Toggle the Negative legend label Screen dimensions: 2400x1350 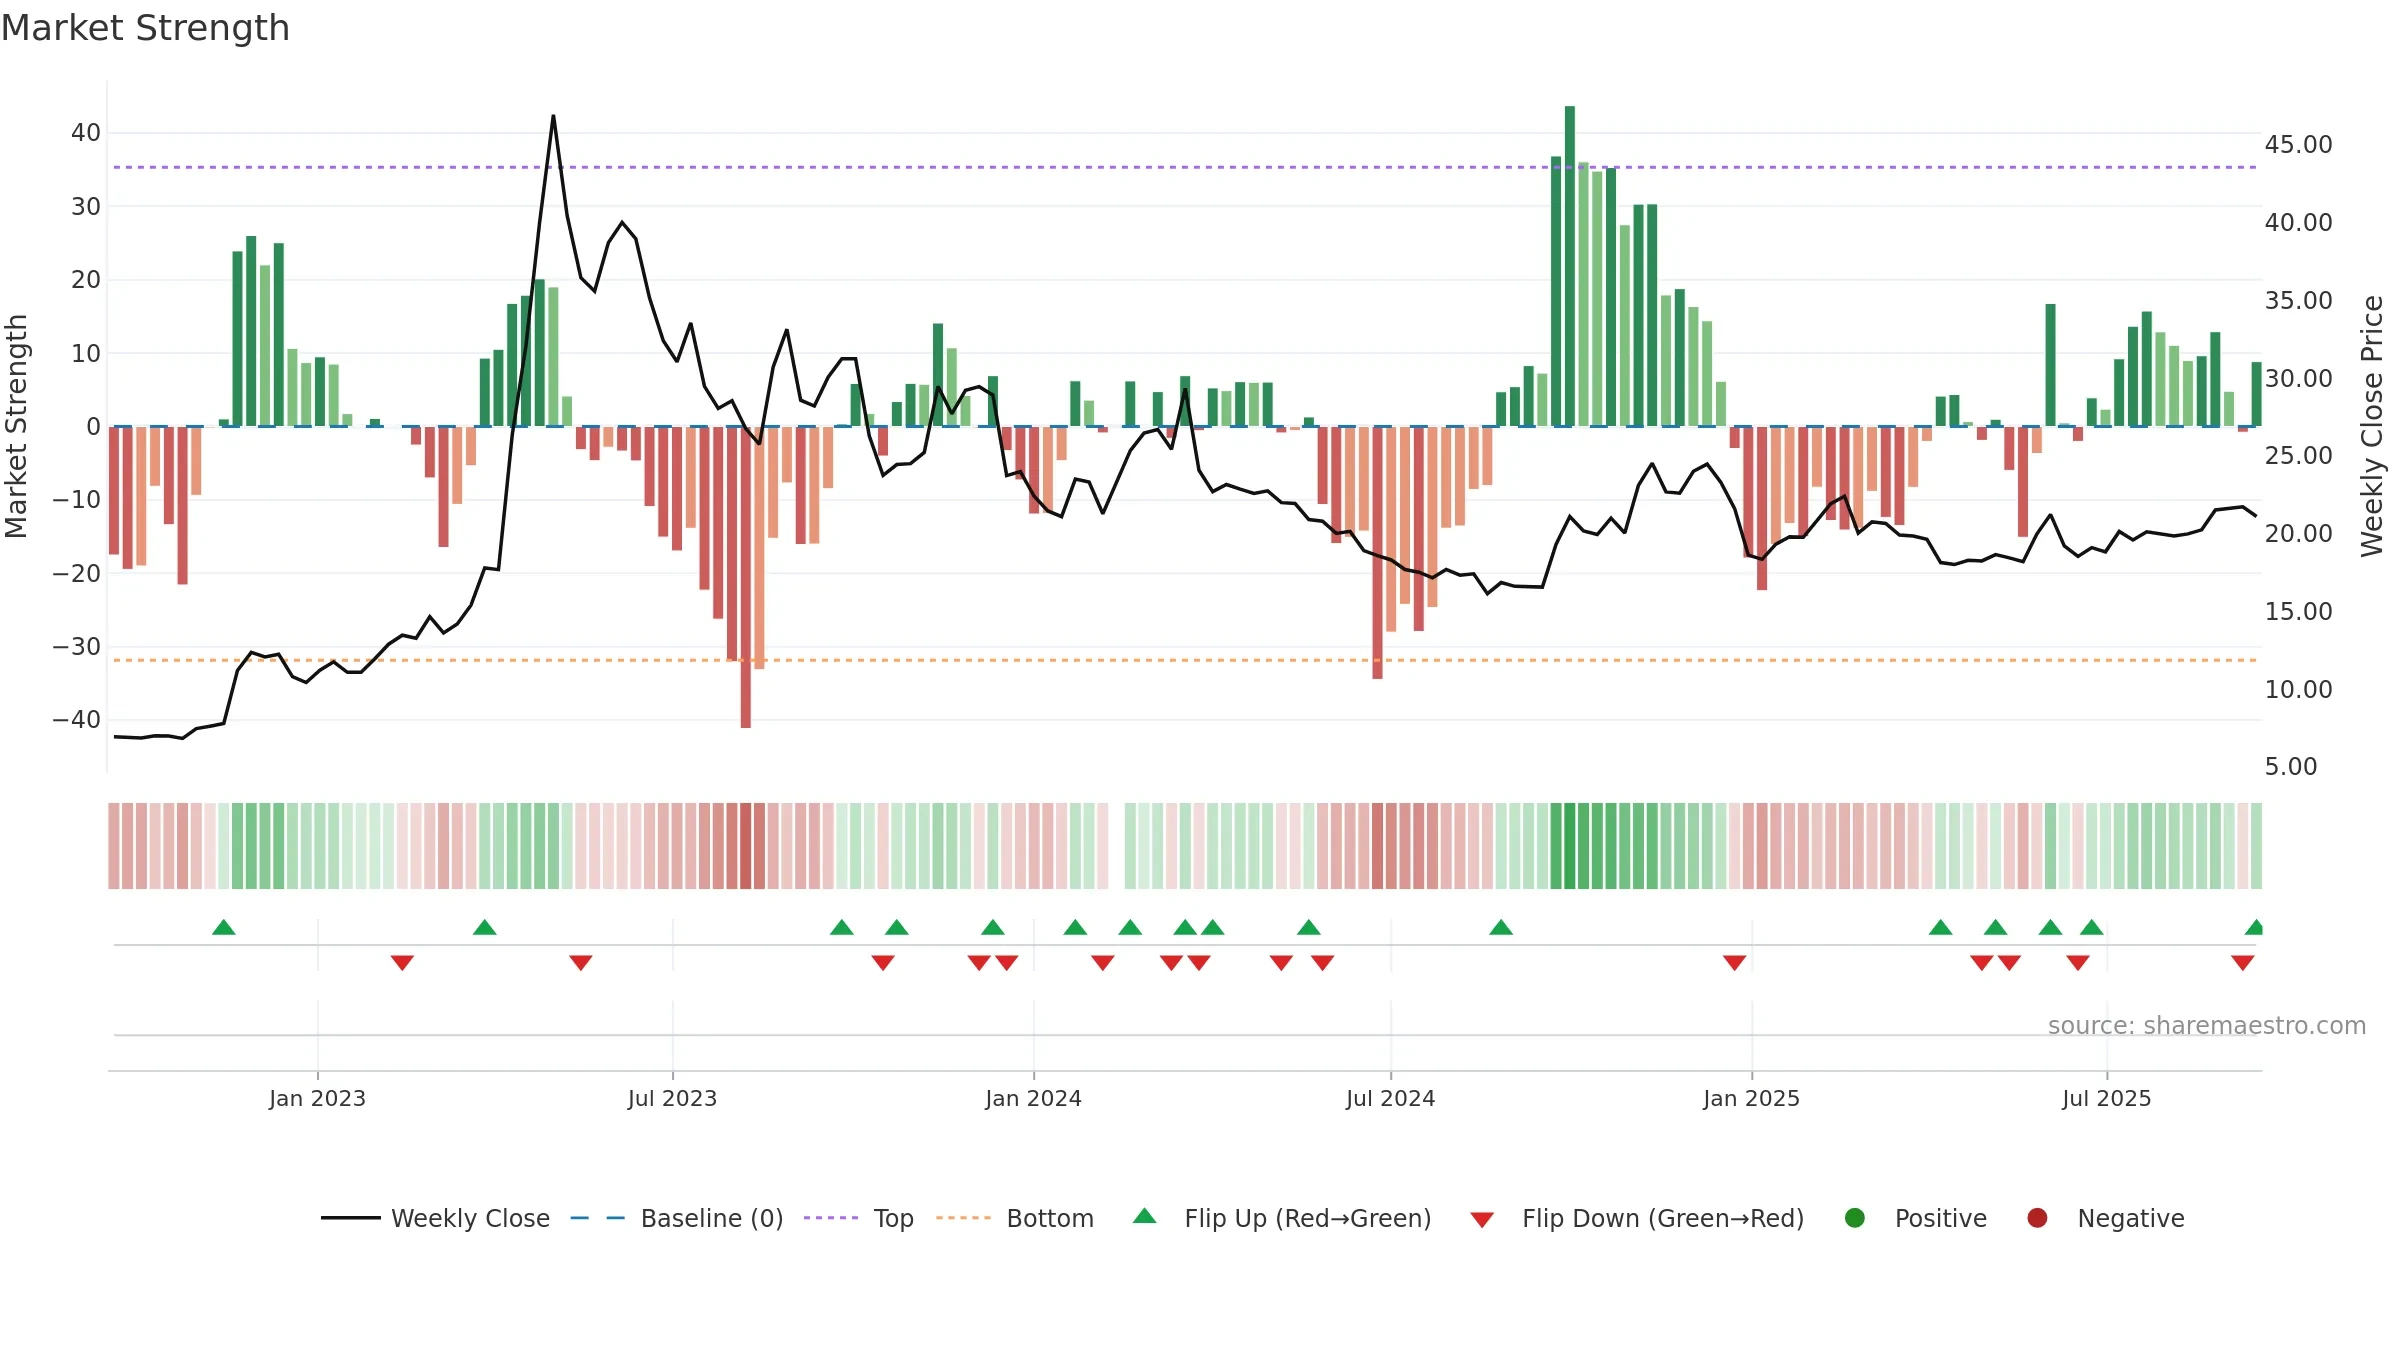coord(2131,1218)
